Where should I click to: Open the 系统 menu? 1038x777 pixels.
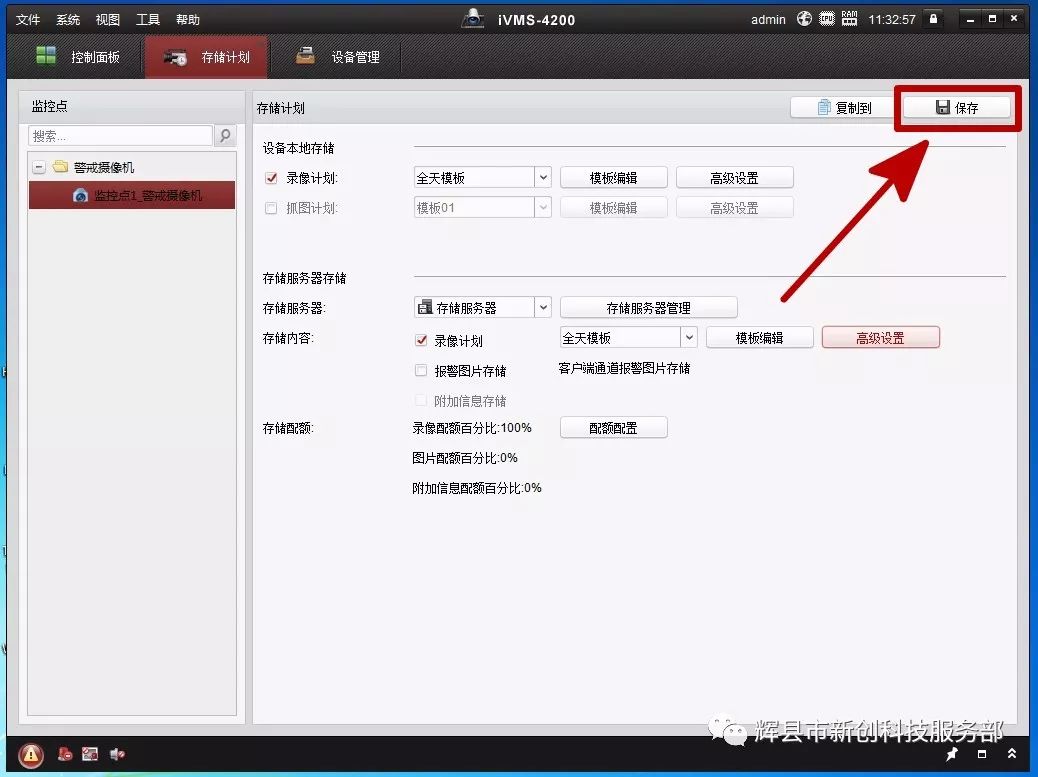click(68, 20)
